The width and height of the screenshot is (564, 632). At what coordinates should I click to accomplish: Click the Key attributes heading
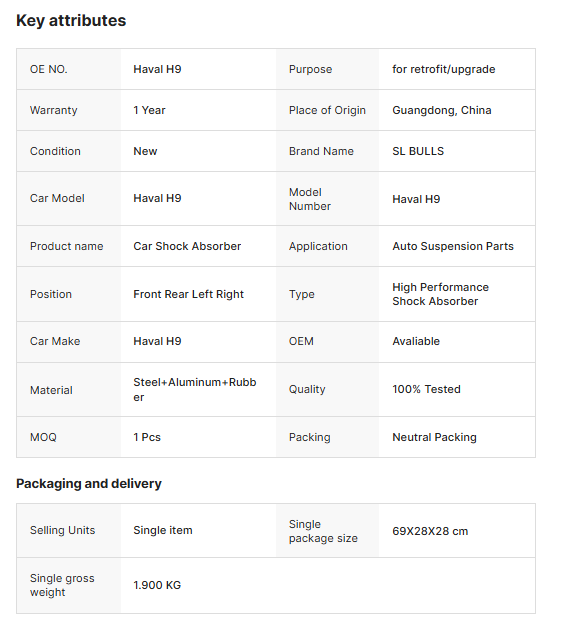pyautogui.click(x=71, y=21)
